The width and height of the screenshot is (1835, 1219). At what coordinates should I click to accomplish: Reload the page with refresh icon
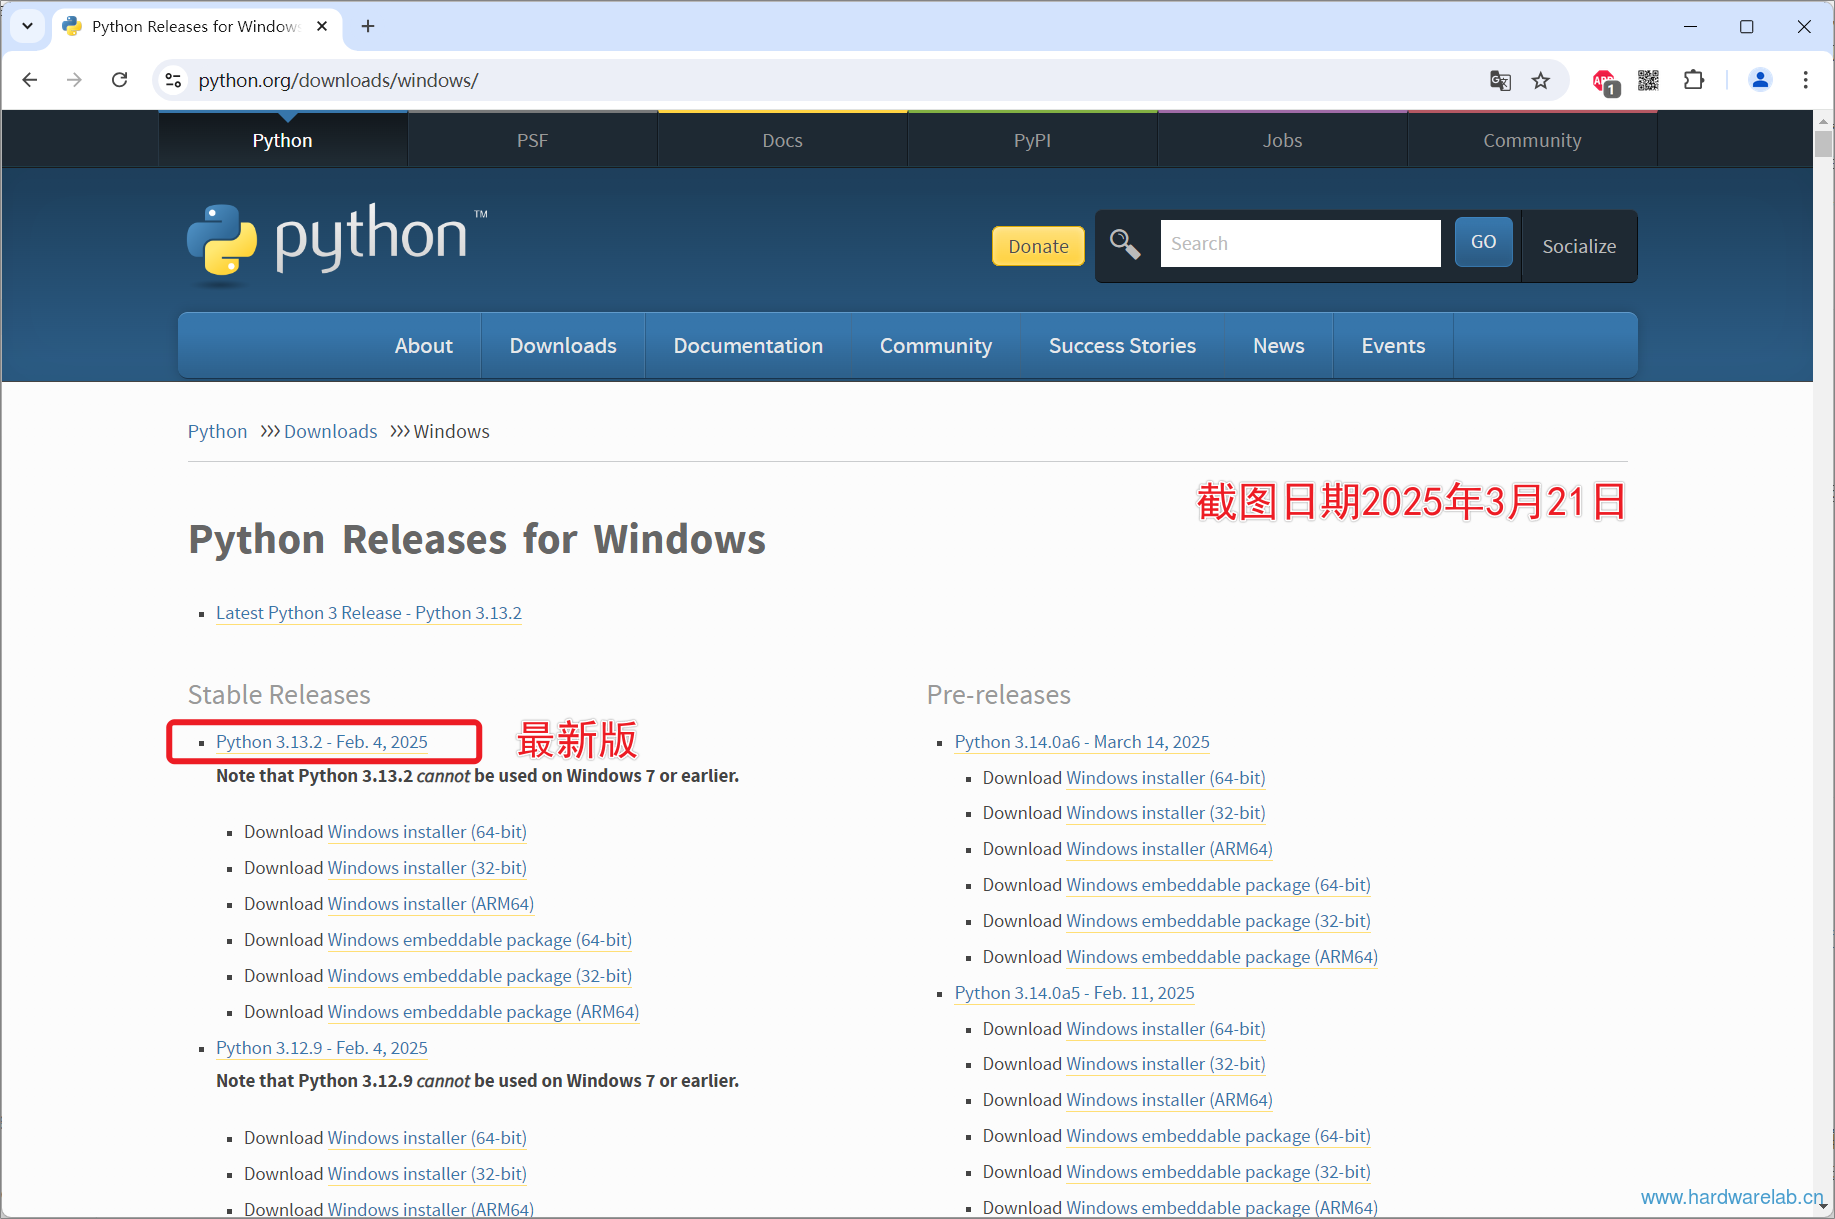pyautogui.click(x=119, y=80)
